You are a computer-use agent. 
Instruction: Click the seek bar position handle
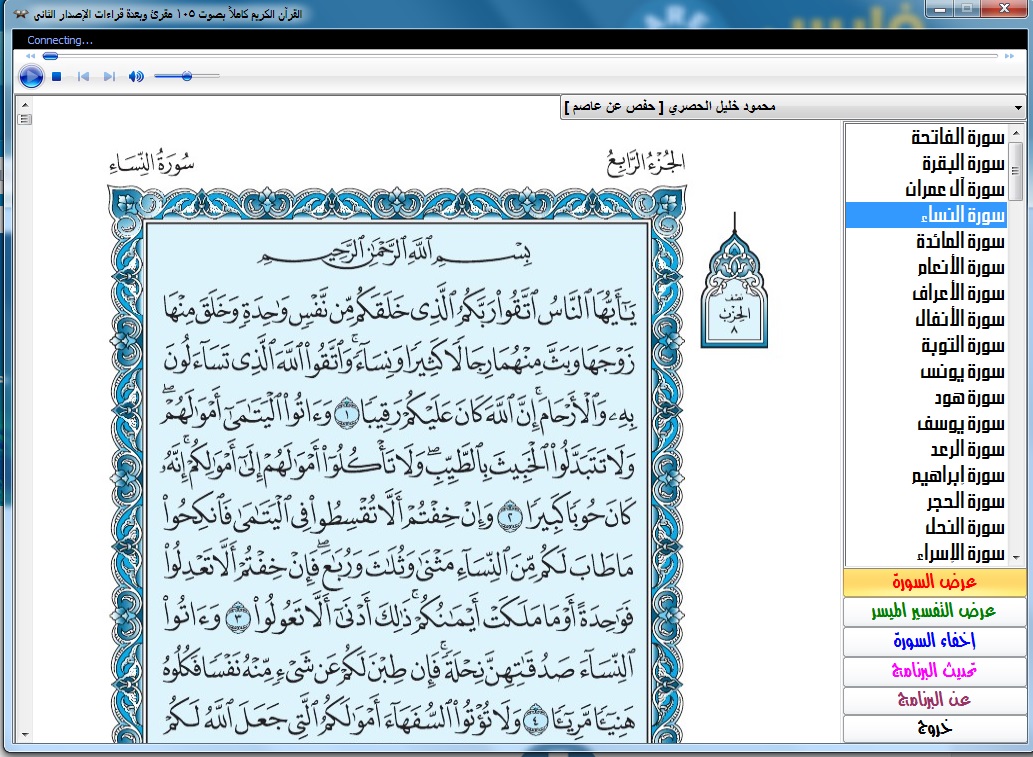(x=50, y=56)
